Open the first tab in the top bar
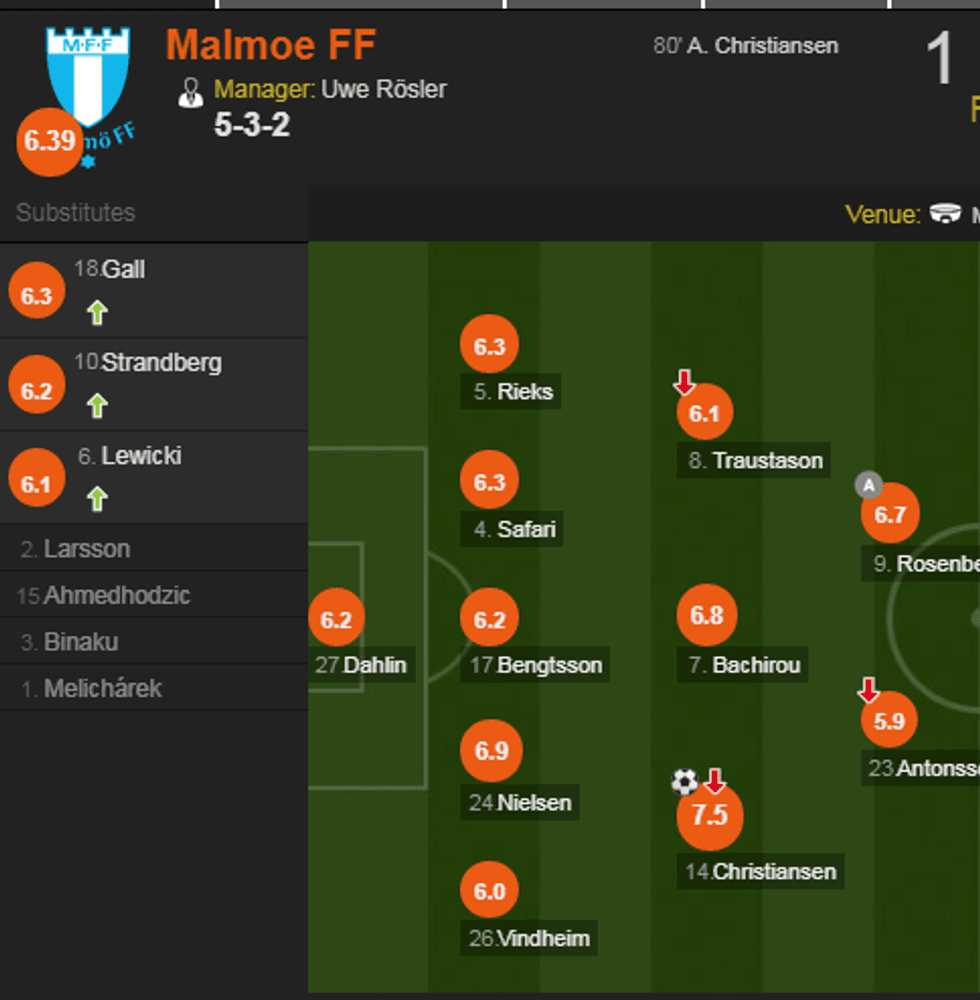Image resolution: width=980 pixels, height=1000 pixels. pos(105,8)
